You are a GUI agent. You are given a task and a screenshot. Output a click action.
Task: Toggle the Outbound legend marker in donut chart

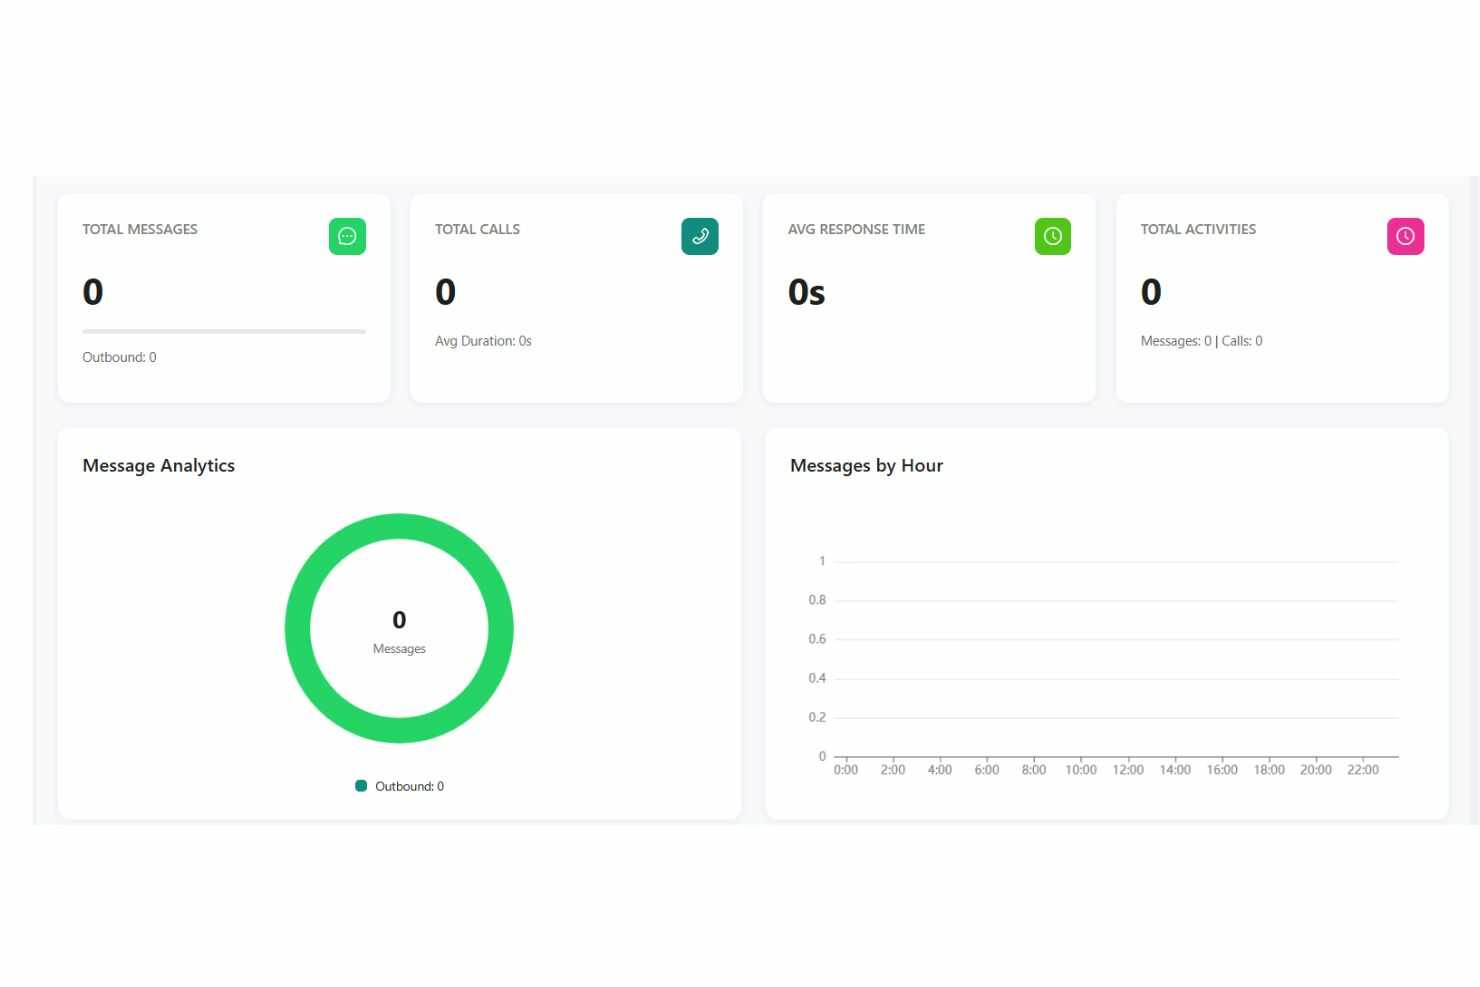361,786
